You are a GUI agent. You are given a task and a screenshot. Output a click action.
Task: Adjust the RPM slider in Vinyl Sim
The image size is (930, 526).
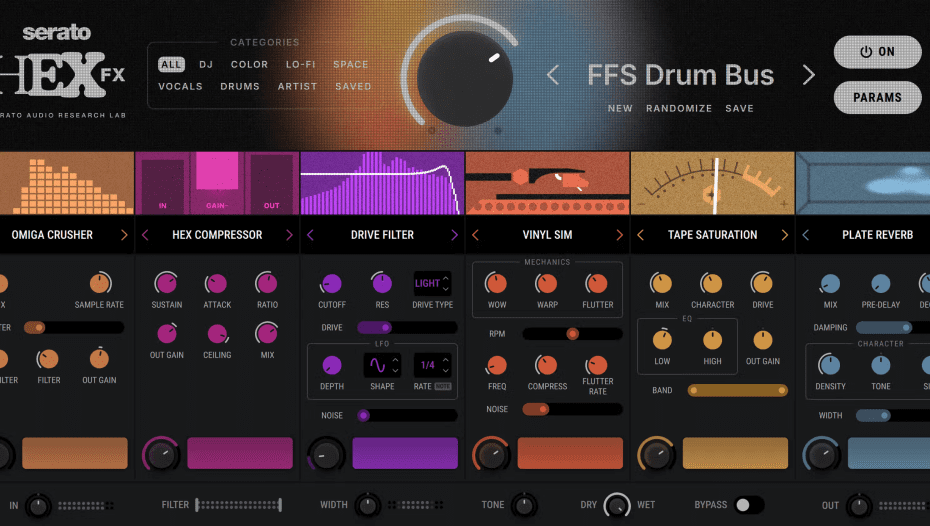(572, 334)
